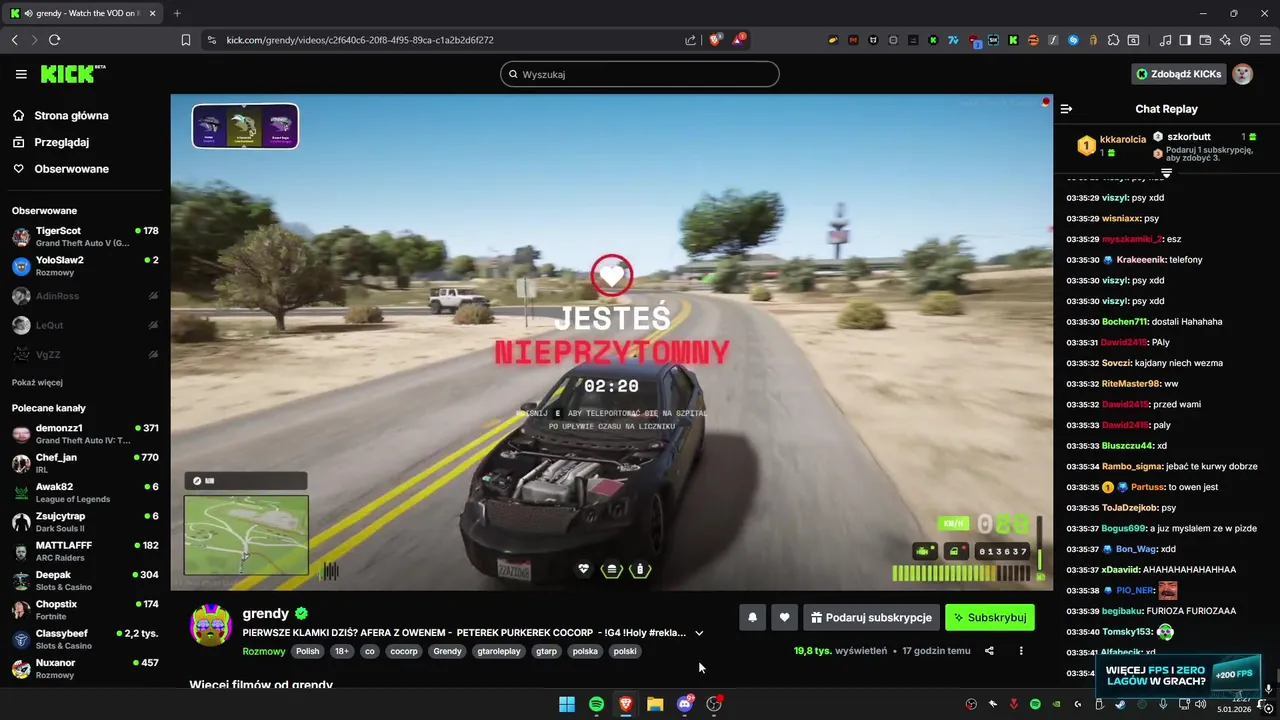Screen dimensions: 1280x720
Task: Select the Polish language tag
Action: point(307,651)
